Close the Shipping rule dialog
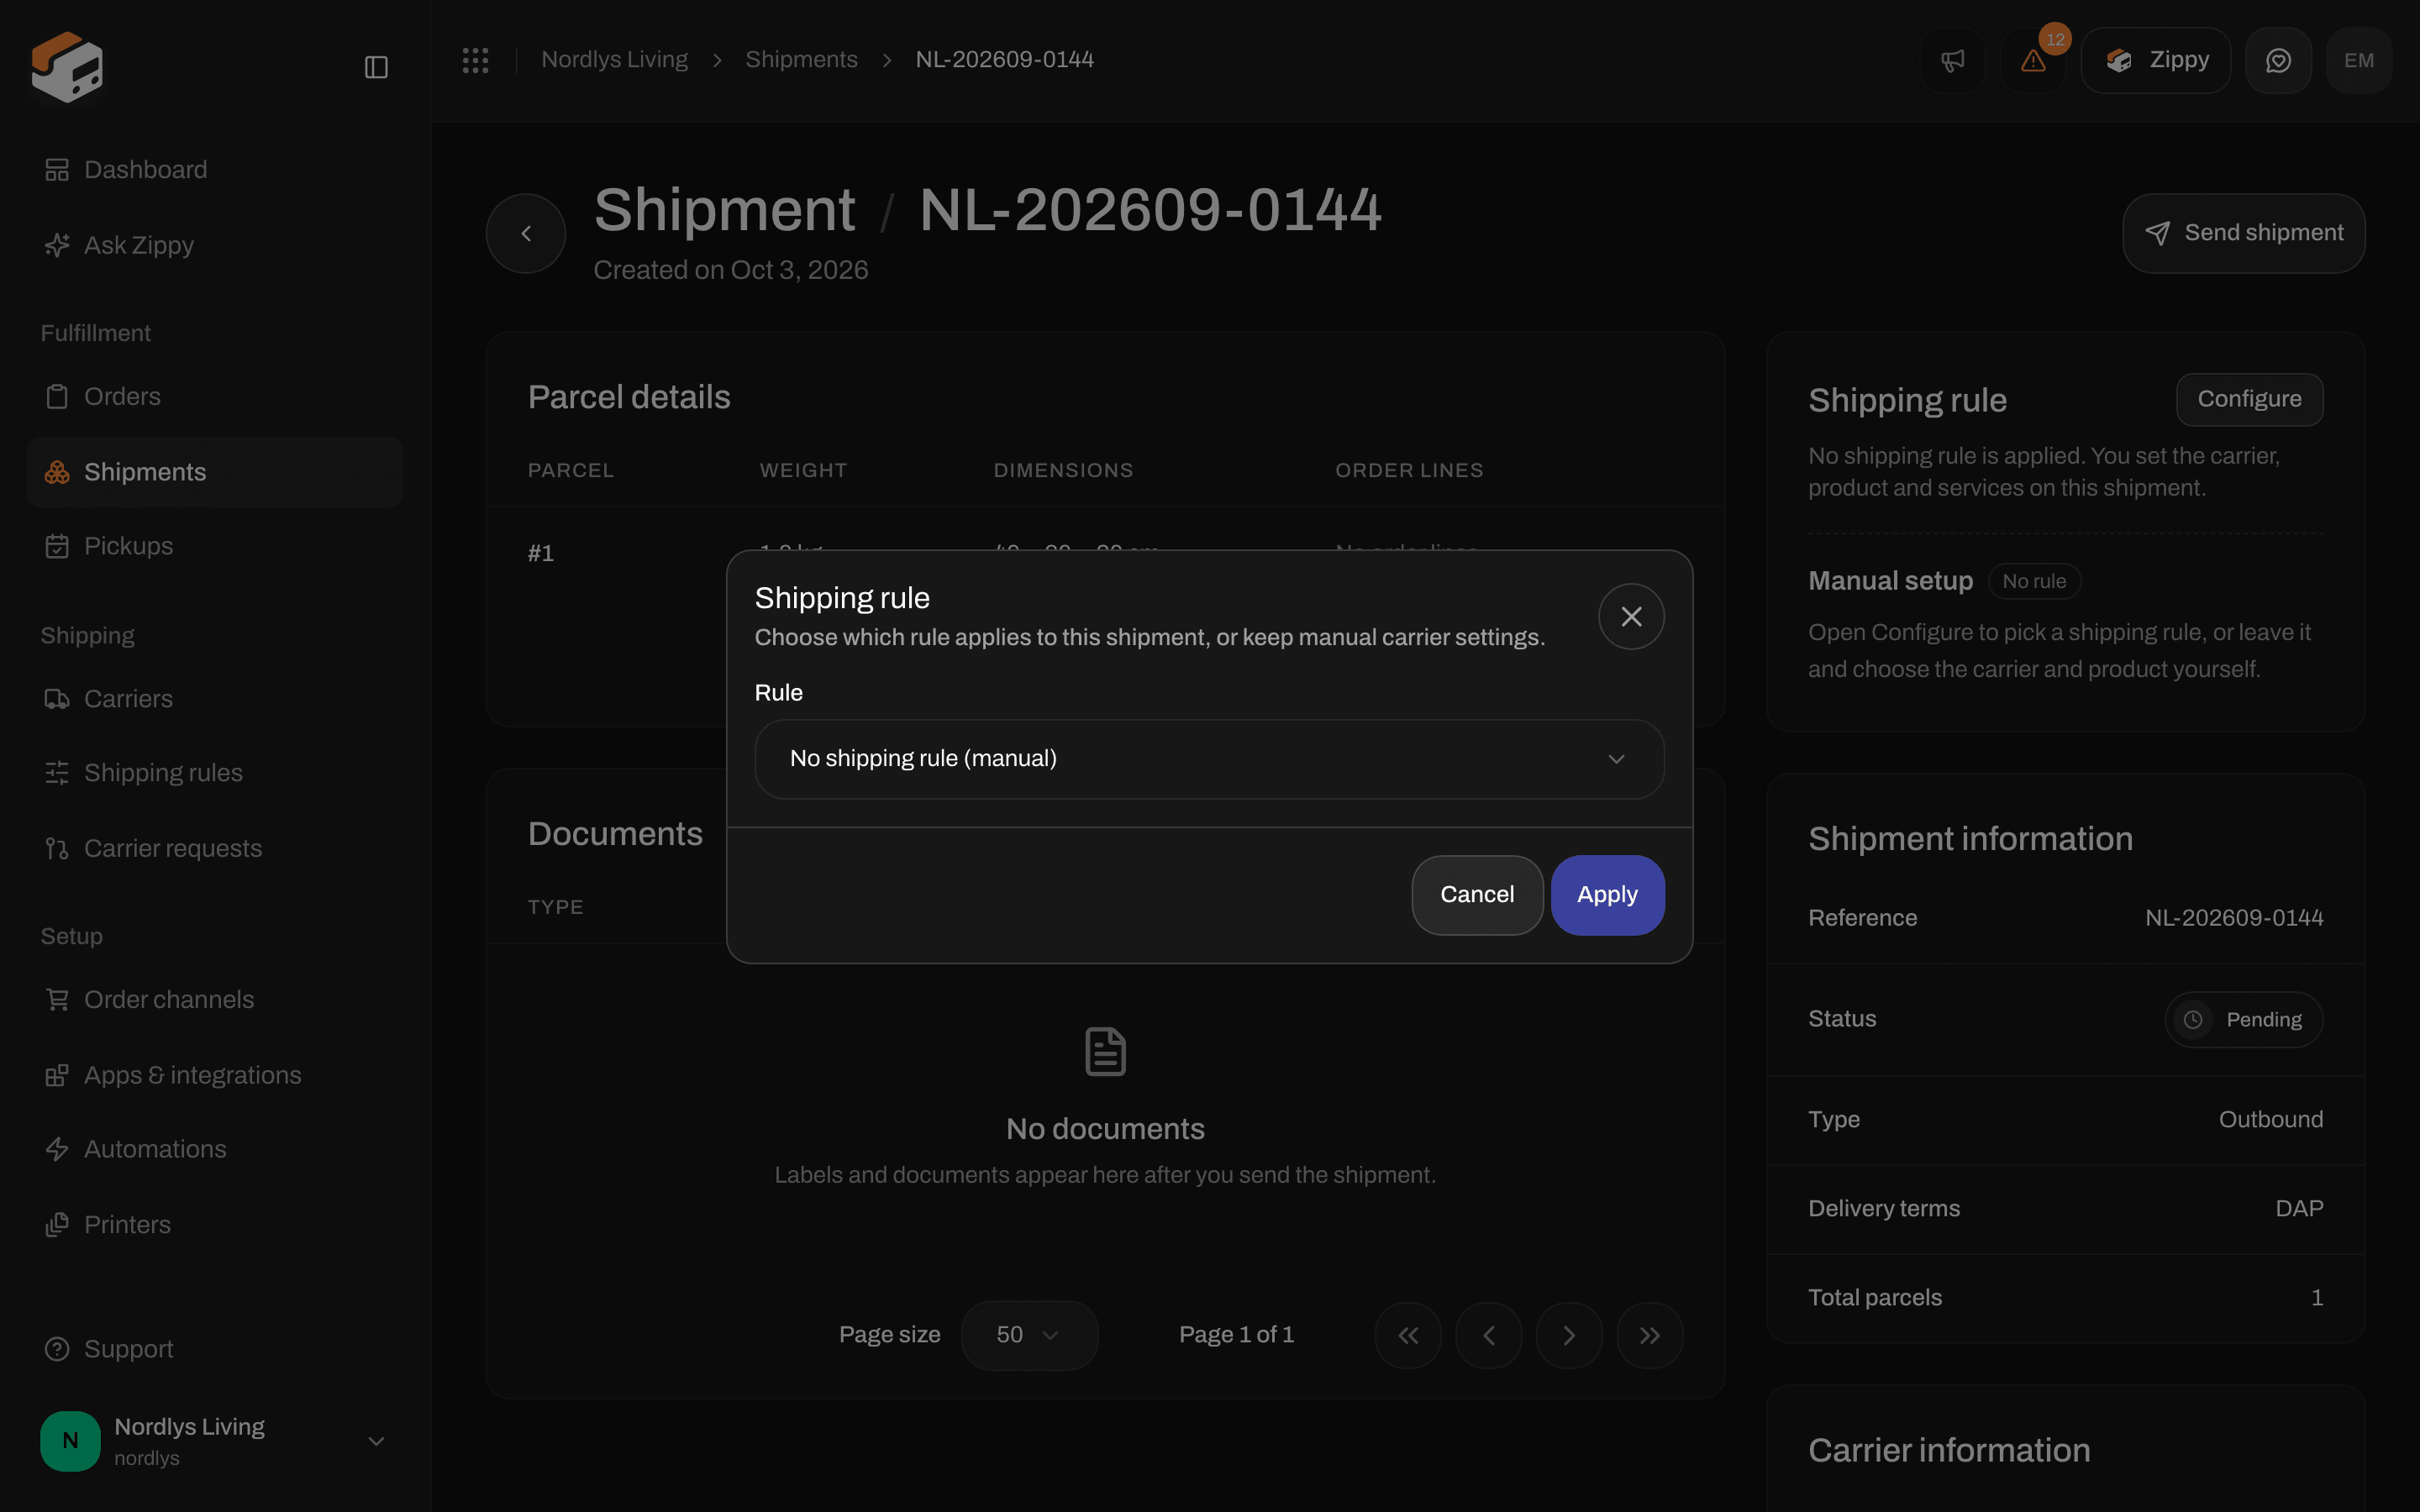The height and width of the screenshot is (1512, 2420). [x=1631, y=616]
